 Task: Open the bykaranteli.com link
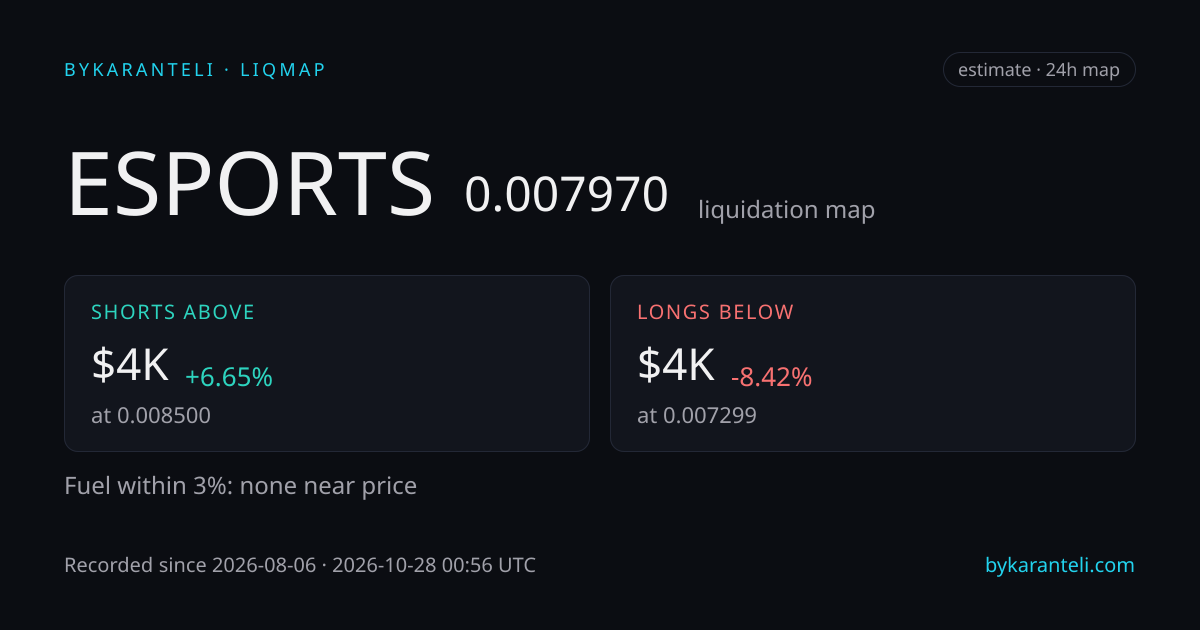pos(1060,565)
